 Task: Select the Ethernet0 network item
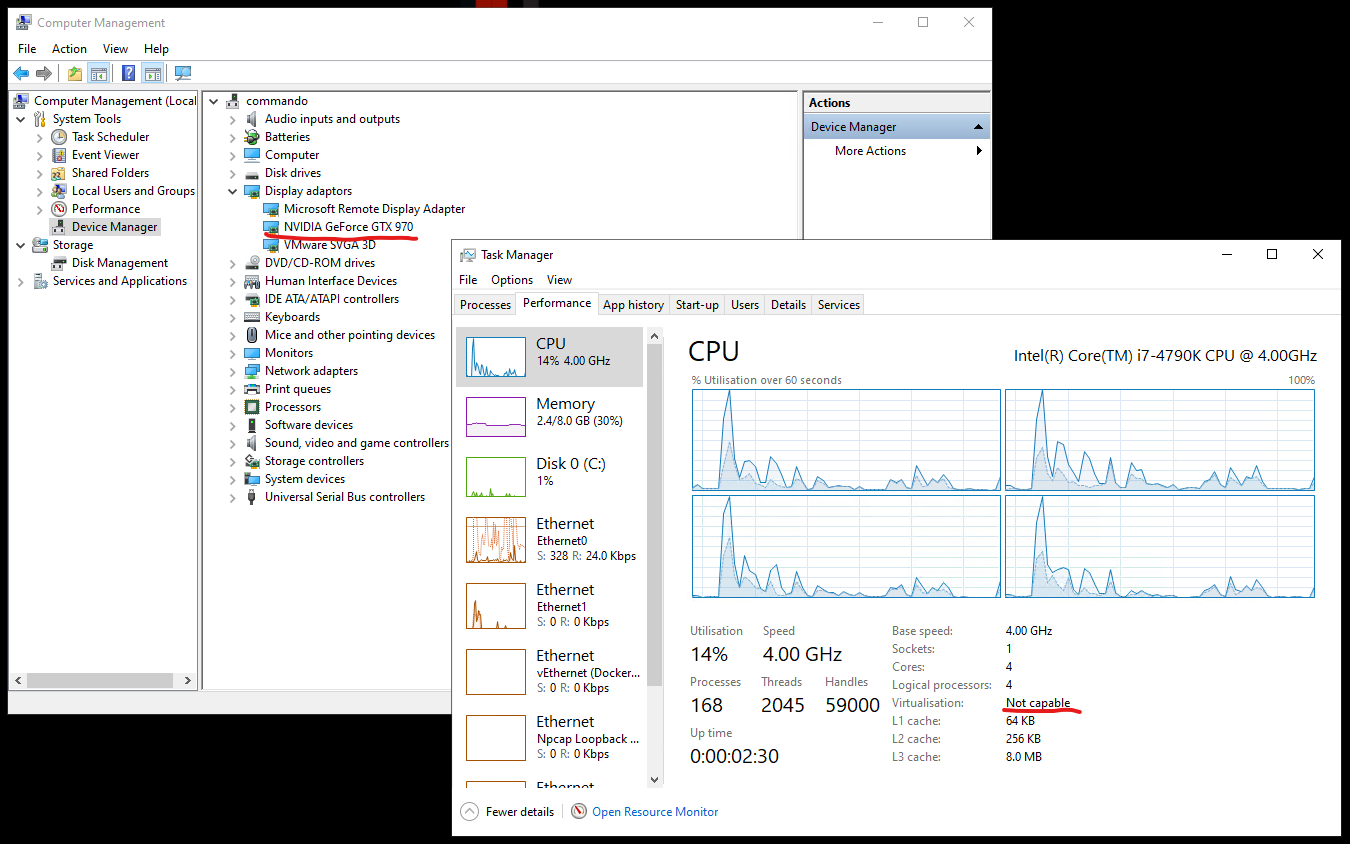(551, 540)
